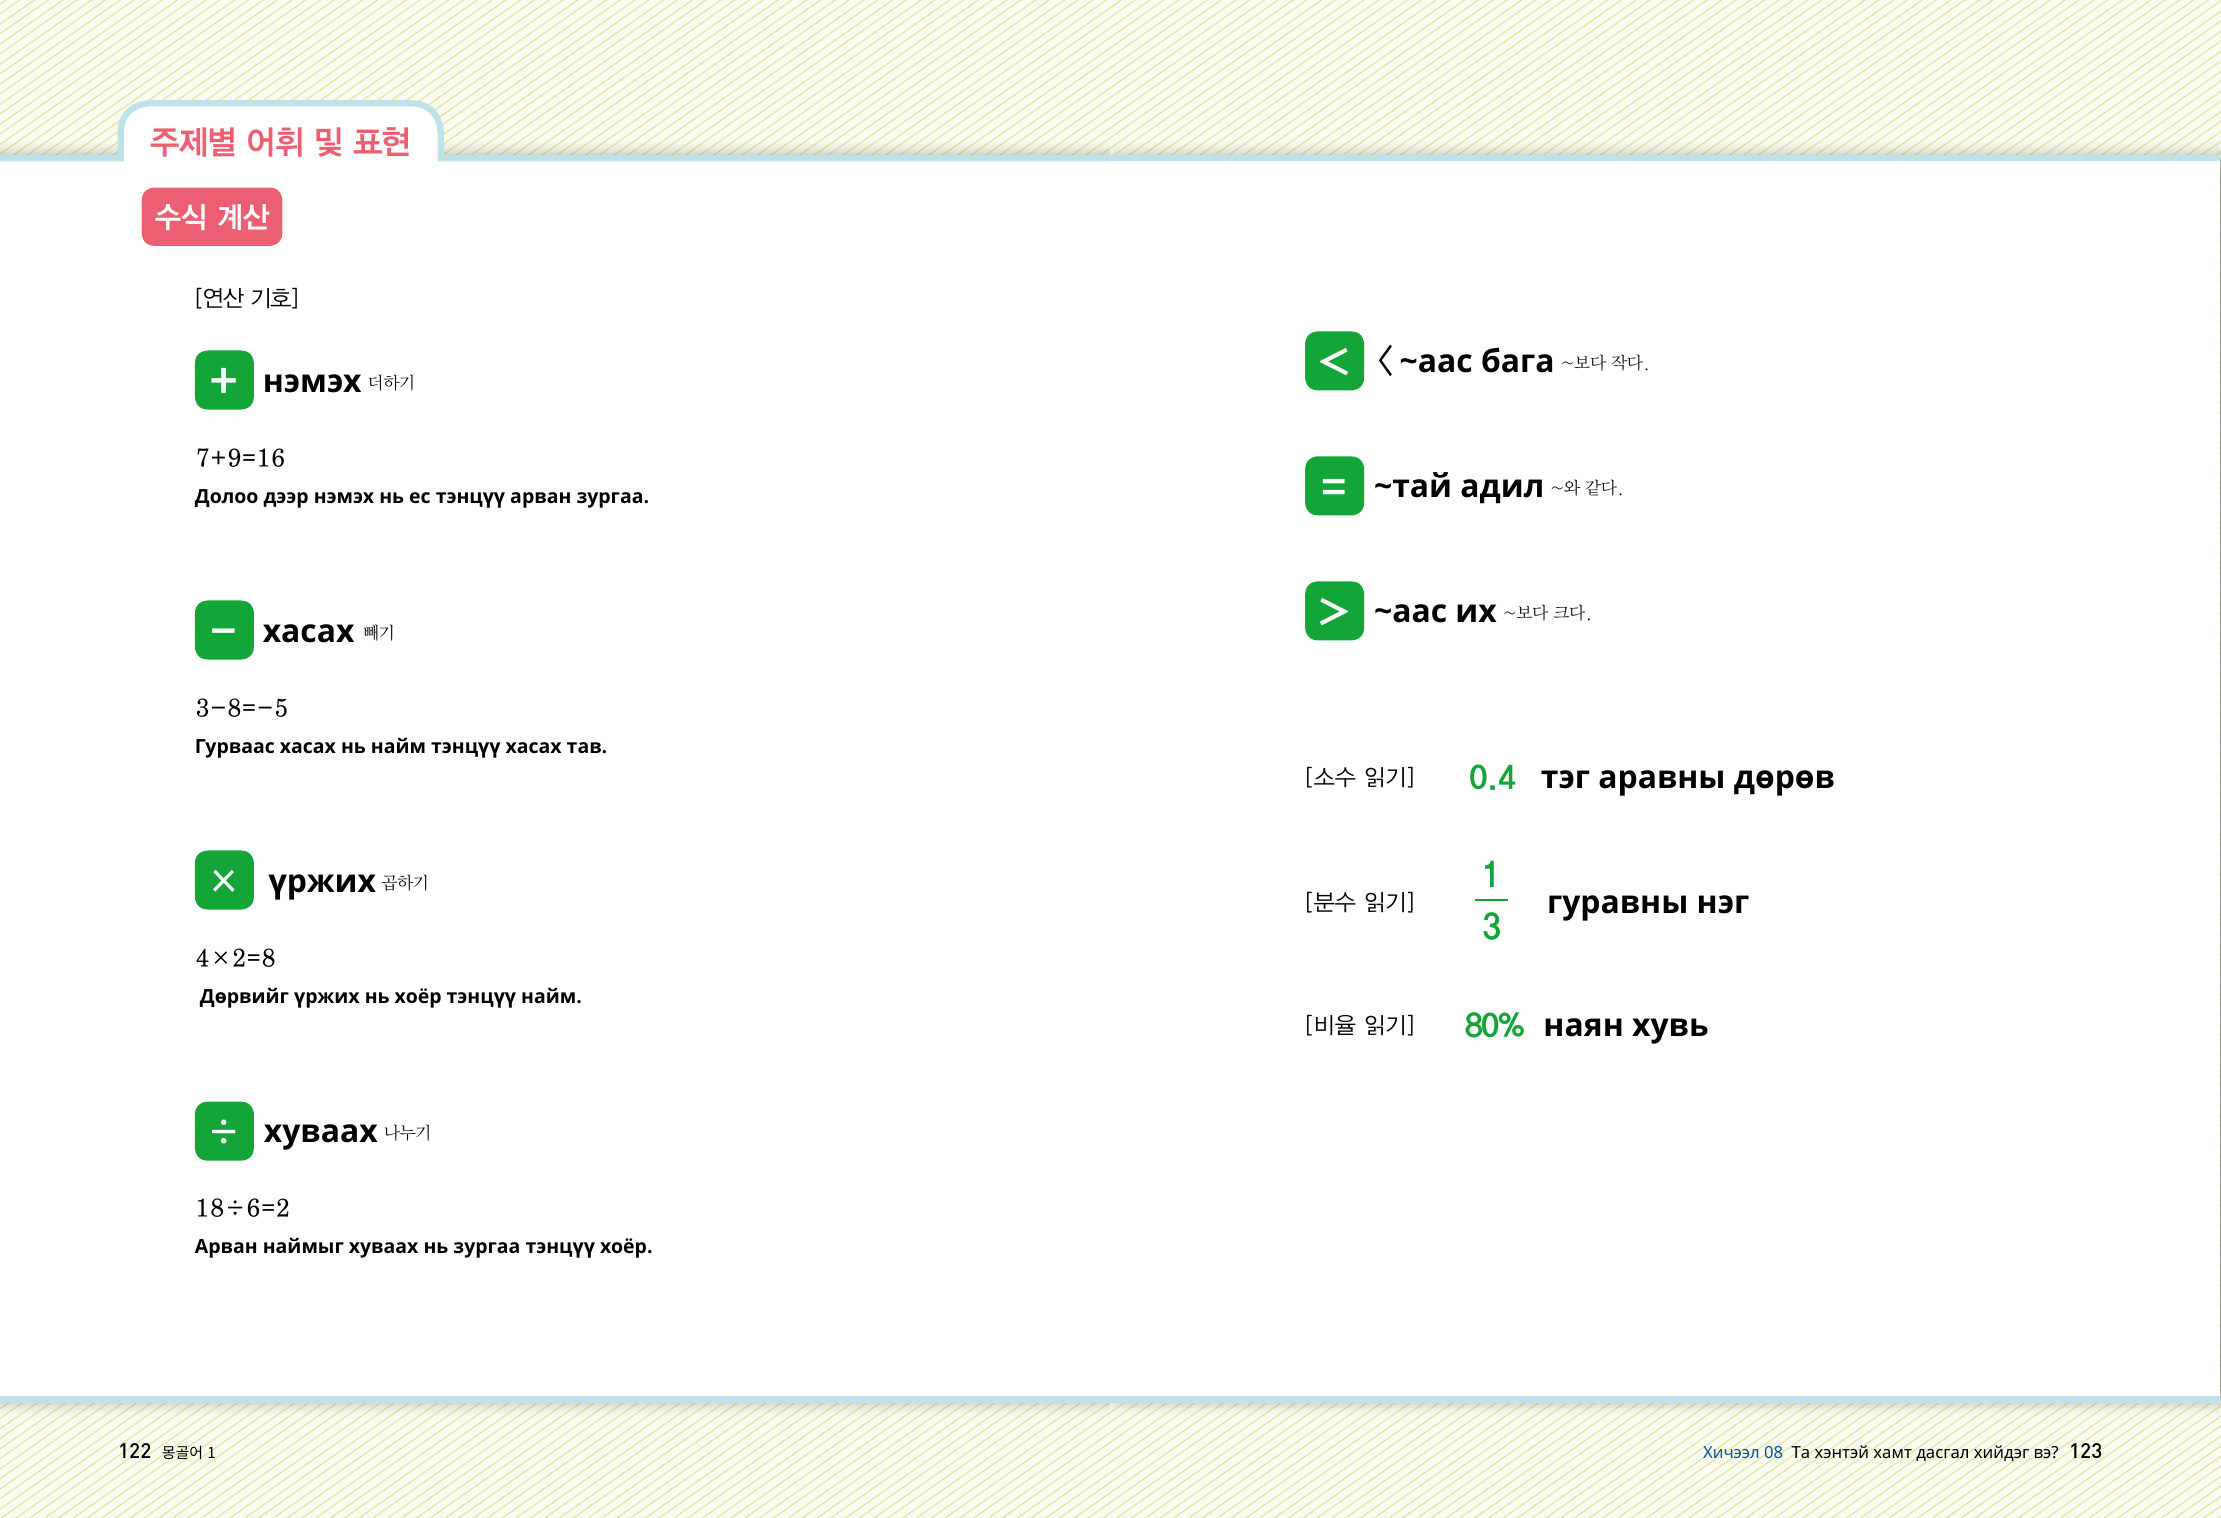
Task: Click the green minus sign icon
Action: [x=224, y=630]
